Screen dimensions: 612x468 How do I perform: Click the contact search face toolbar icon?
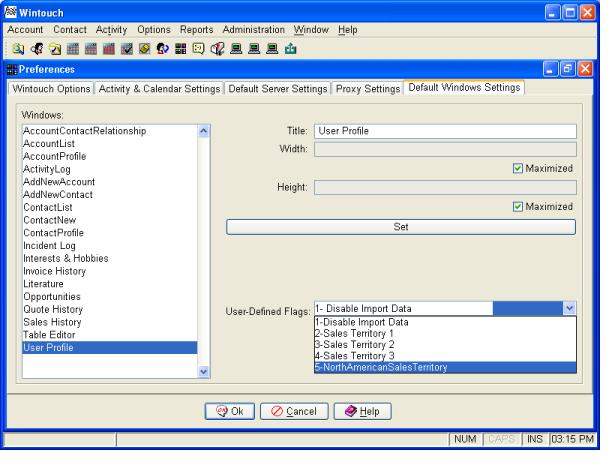click(x=37, y=49)
